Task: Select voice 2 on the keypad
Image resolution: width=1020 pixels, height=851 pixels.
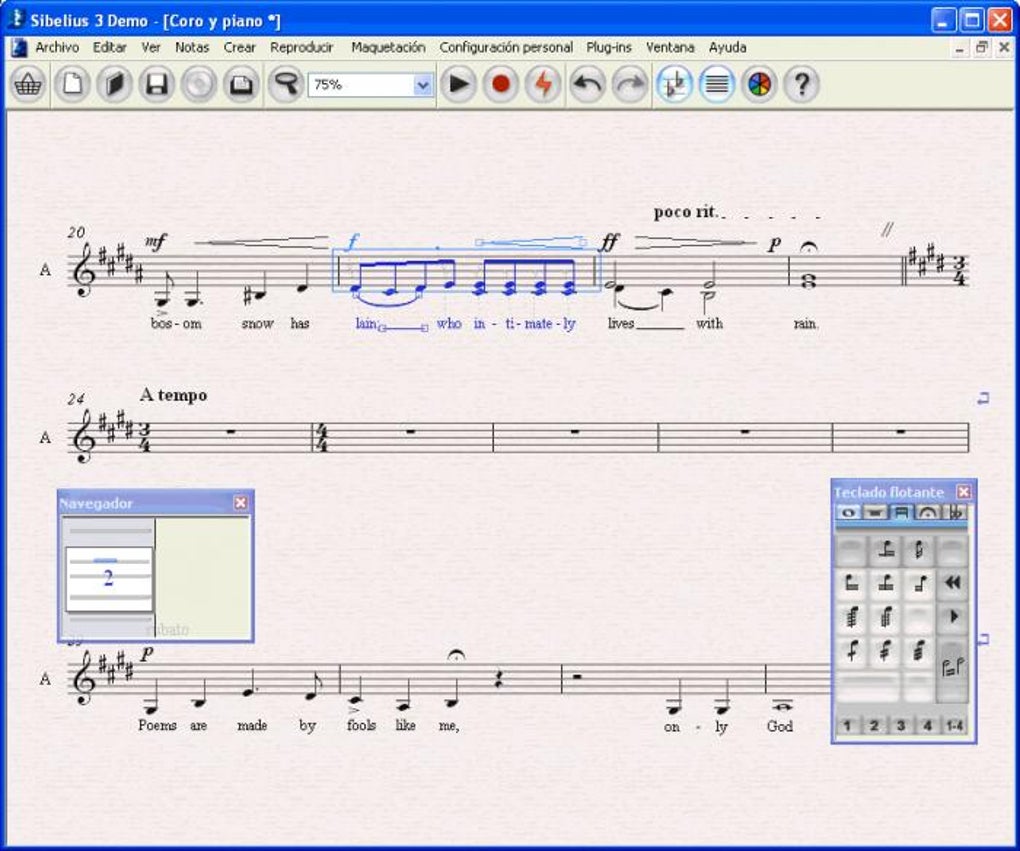Action: click(874, 725)
